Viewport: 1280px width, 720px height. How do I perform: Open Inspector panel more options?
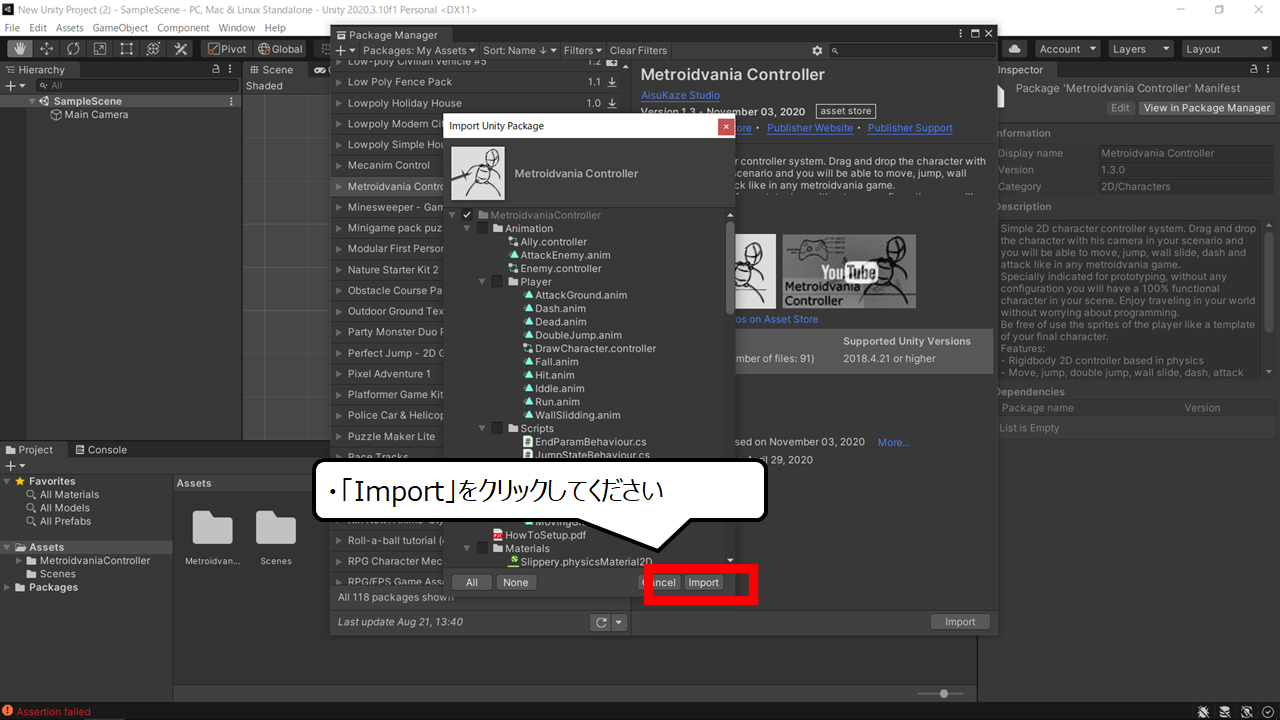[1267, 70]
